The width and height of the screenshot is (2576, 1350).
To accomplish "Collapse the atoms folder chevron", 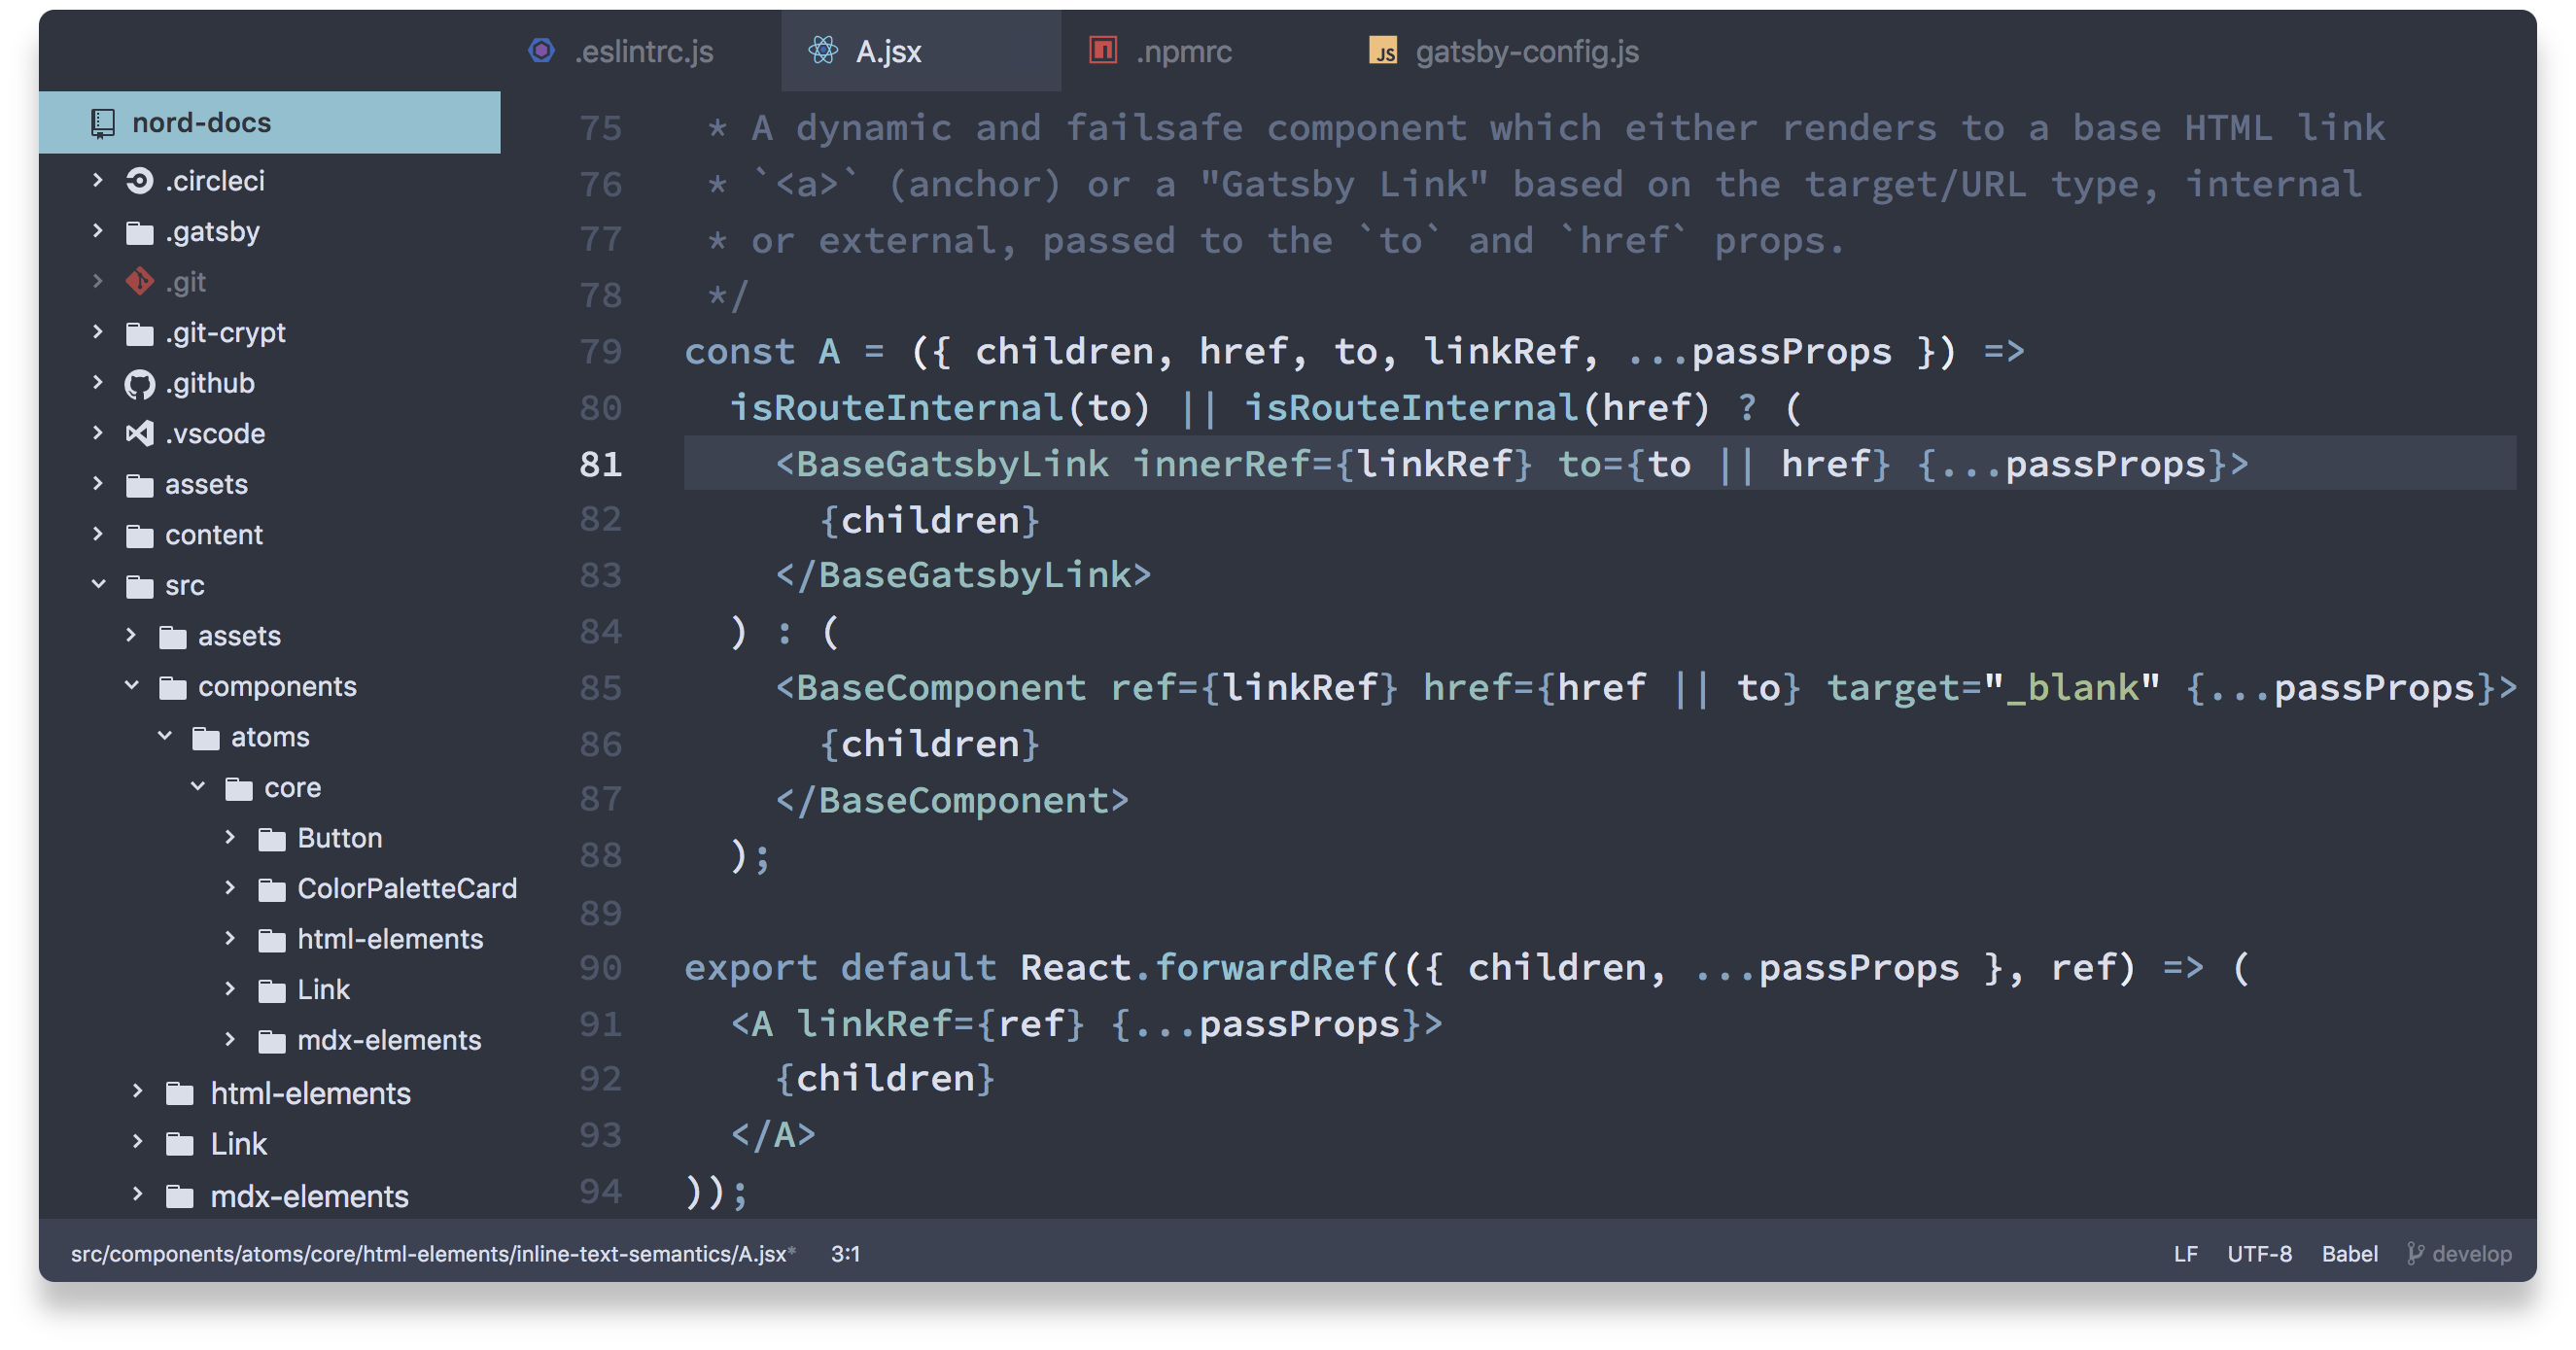I will click(165, 736).
